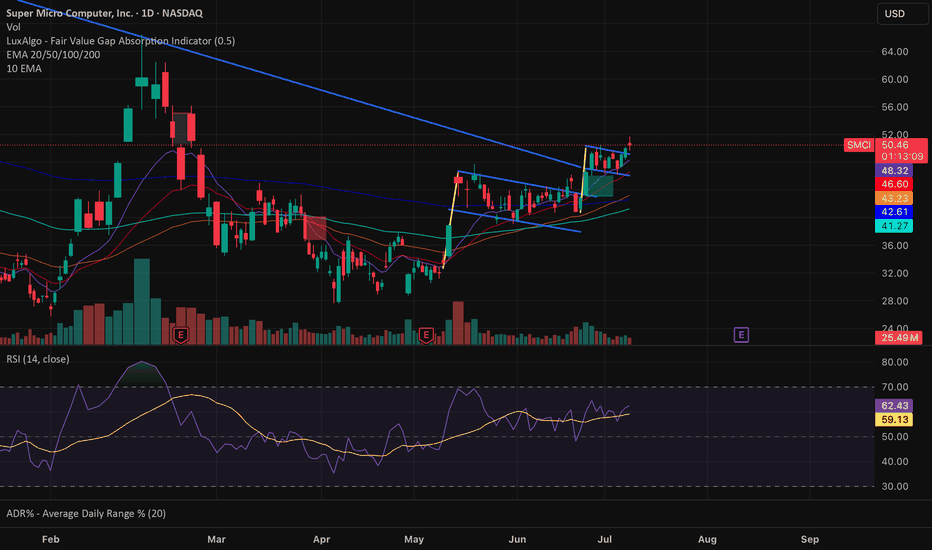The image size is (932, 550).
Task: Click the 59.13 RSI average label
Action: [x=894, y=420]
